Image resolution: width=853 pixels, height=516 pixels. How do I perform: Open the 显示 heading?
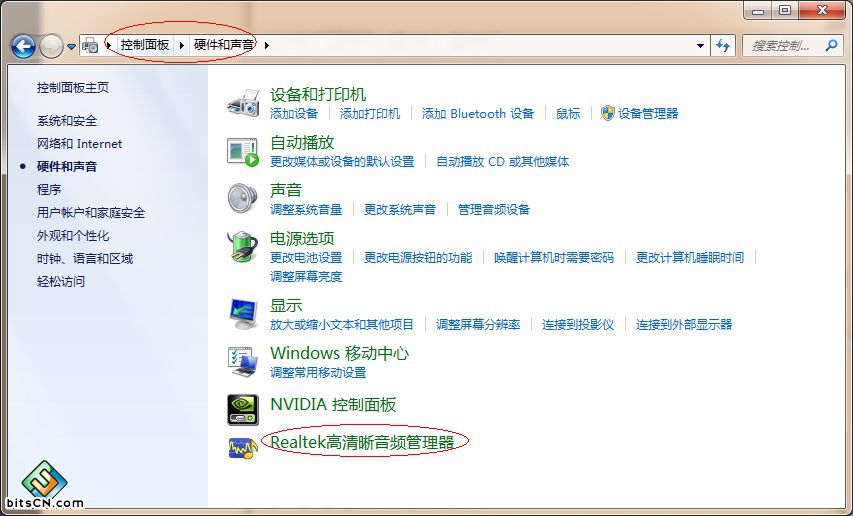coord(286,306)
